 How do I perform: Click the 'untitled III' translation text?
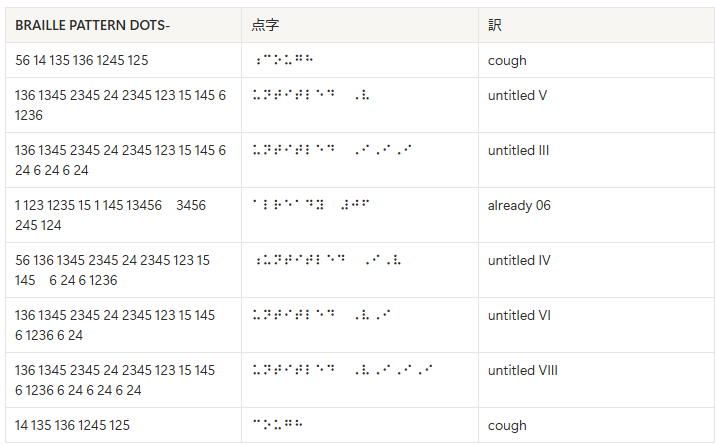518,150
